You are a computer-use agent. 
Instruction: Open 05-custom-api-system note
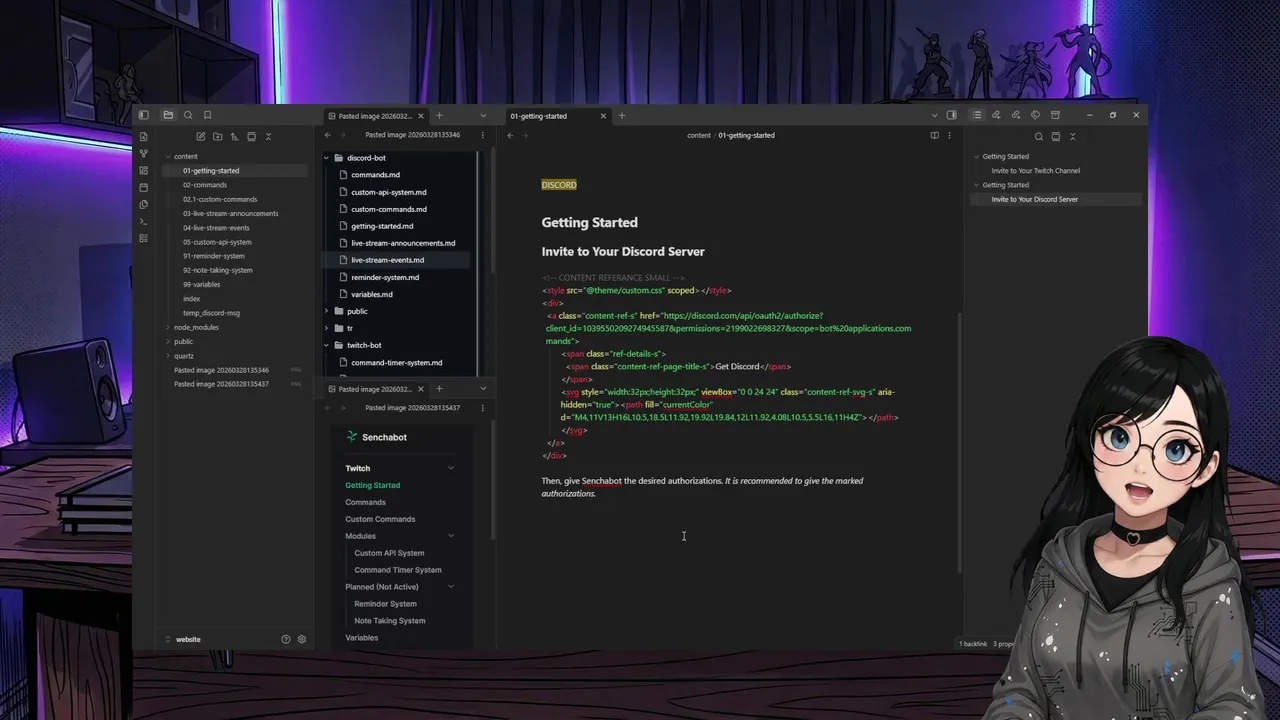point(217,242)
